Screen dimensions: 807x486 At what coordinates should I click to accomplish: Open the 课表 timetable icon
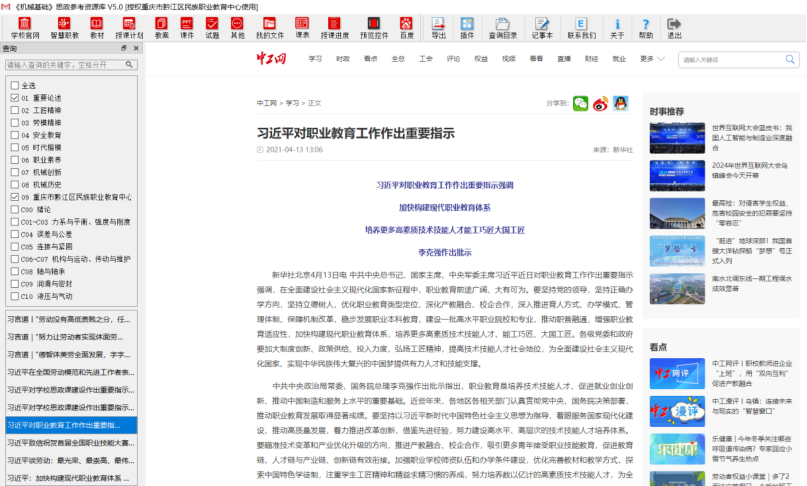302,28
